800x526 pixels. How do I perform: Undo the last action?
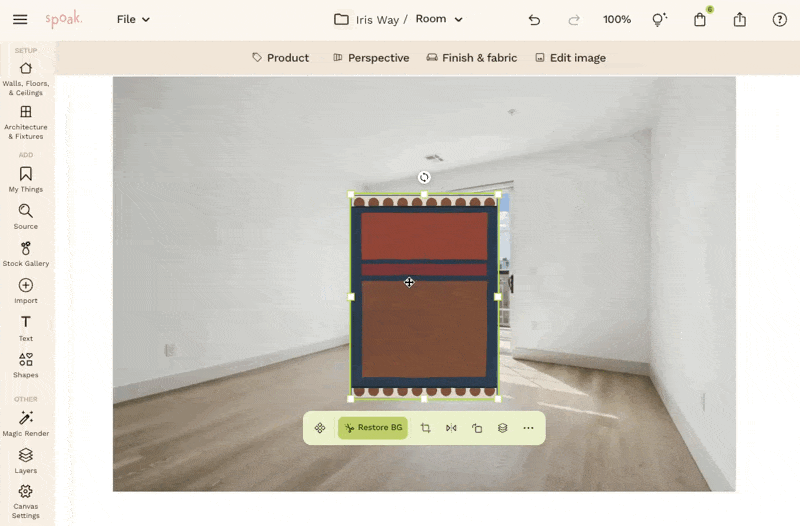point(534,20)
